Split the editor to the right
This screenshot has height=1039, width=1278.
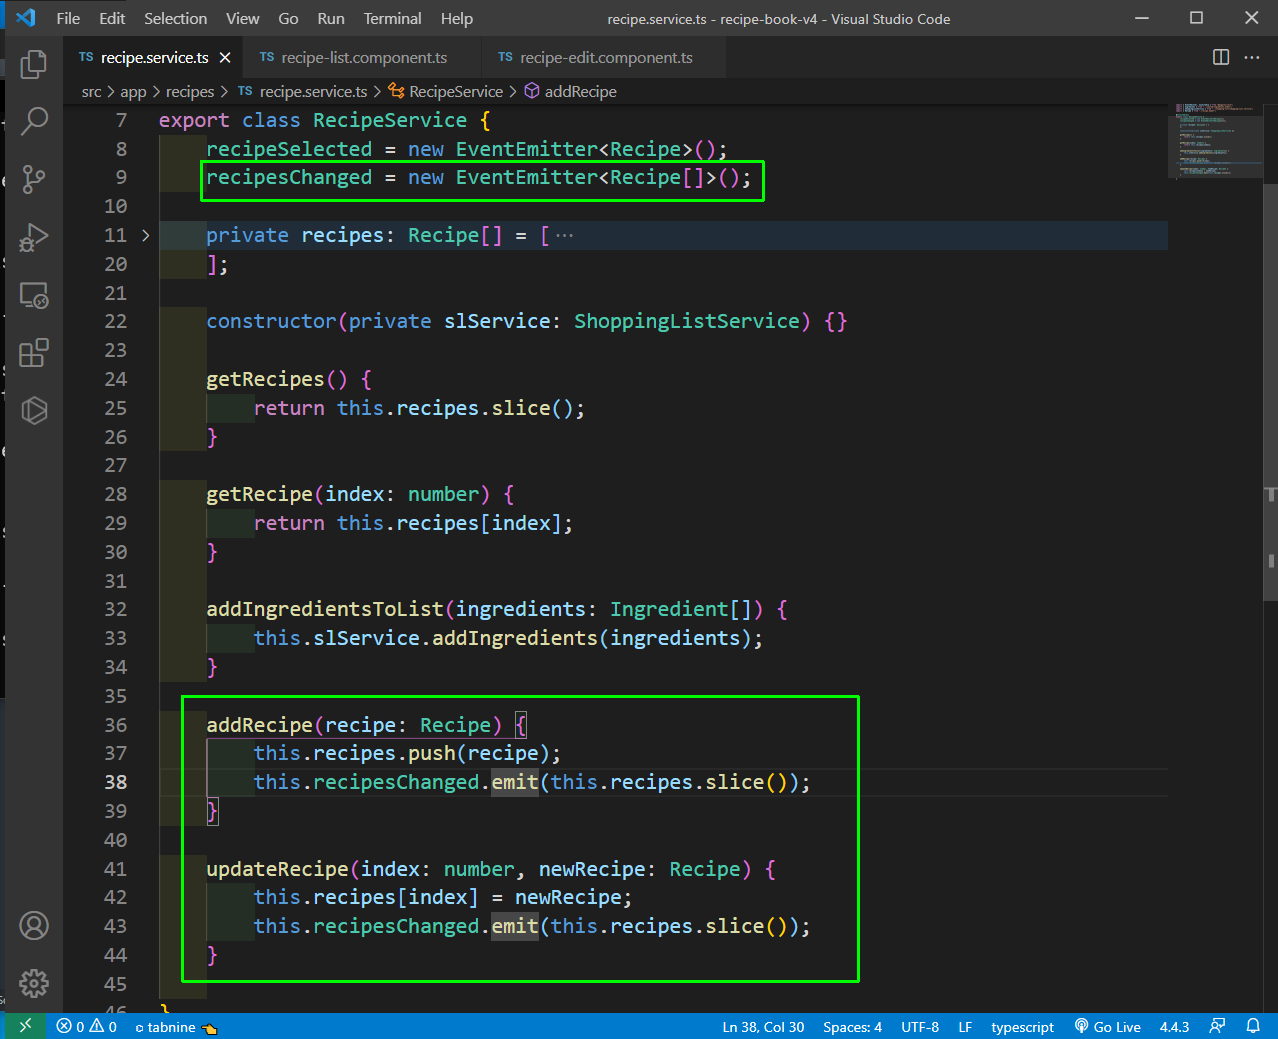(x=1221, y=57)
